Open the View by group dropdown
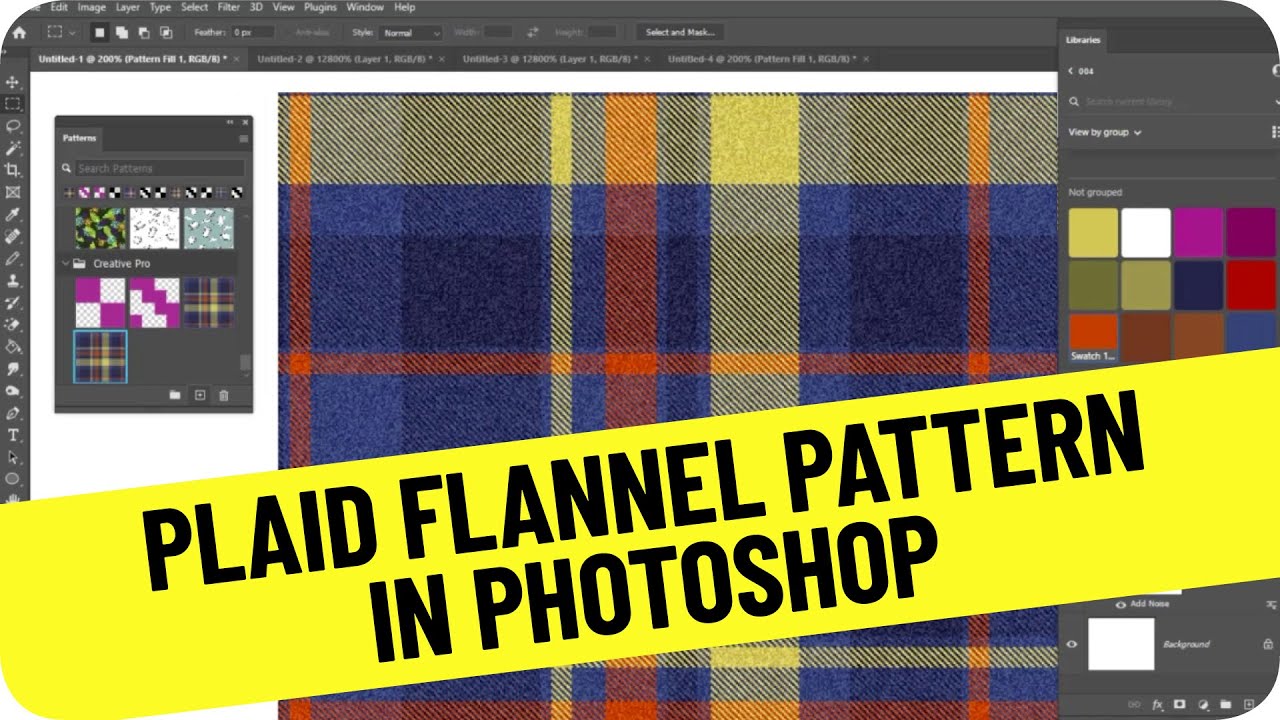This screenshot has height=720, width=1280. pos(1104,132)
